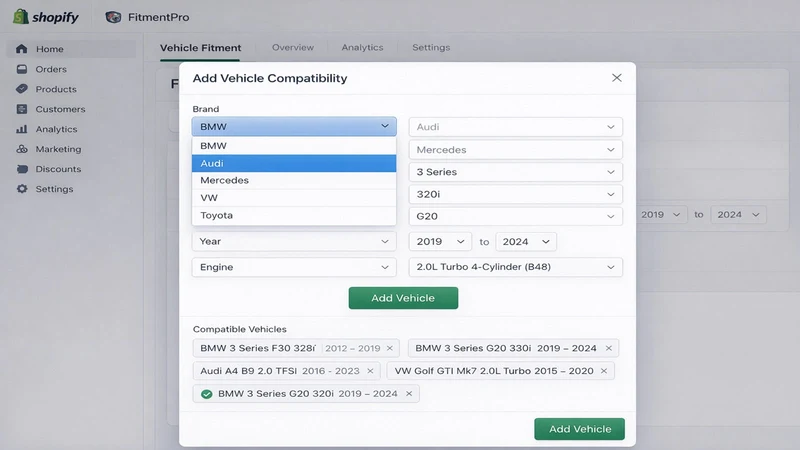800x450 pixels.
Task: Click the 'Add Vehicle Compatibility' title
Action: coord(269,78)
